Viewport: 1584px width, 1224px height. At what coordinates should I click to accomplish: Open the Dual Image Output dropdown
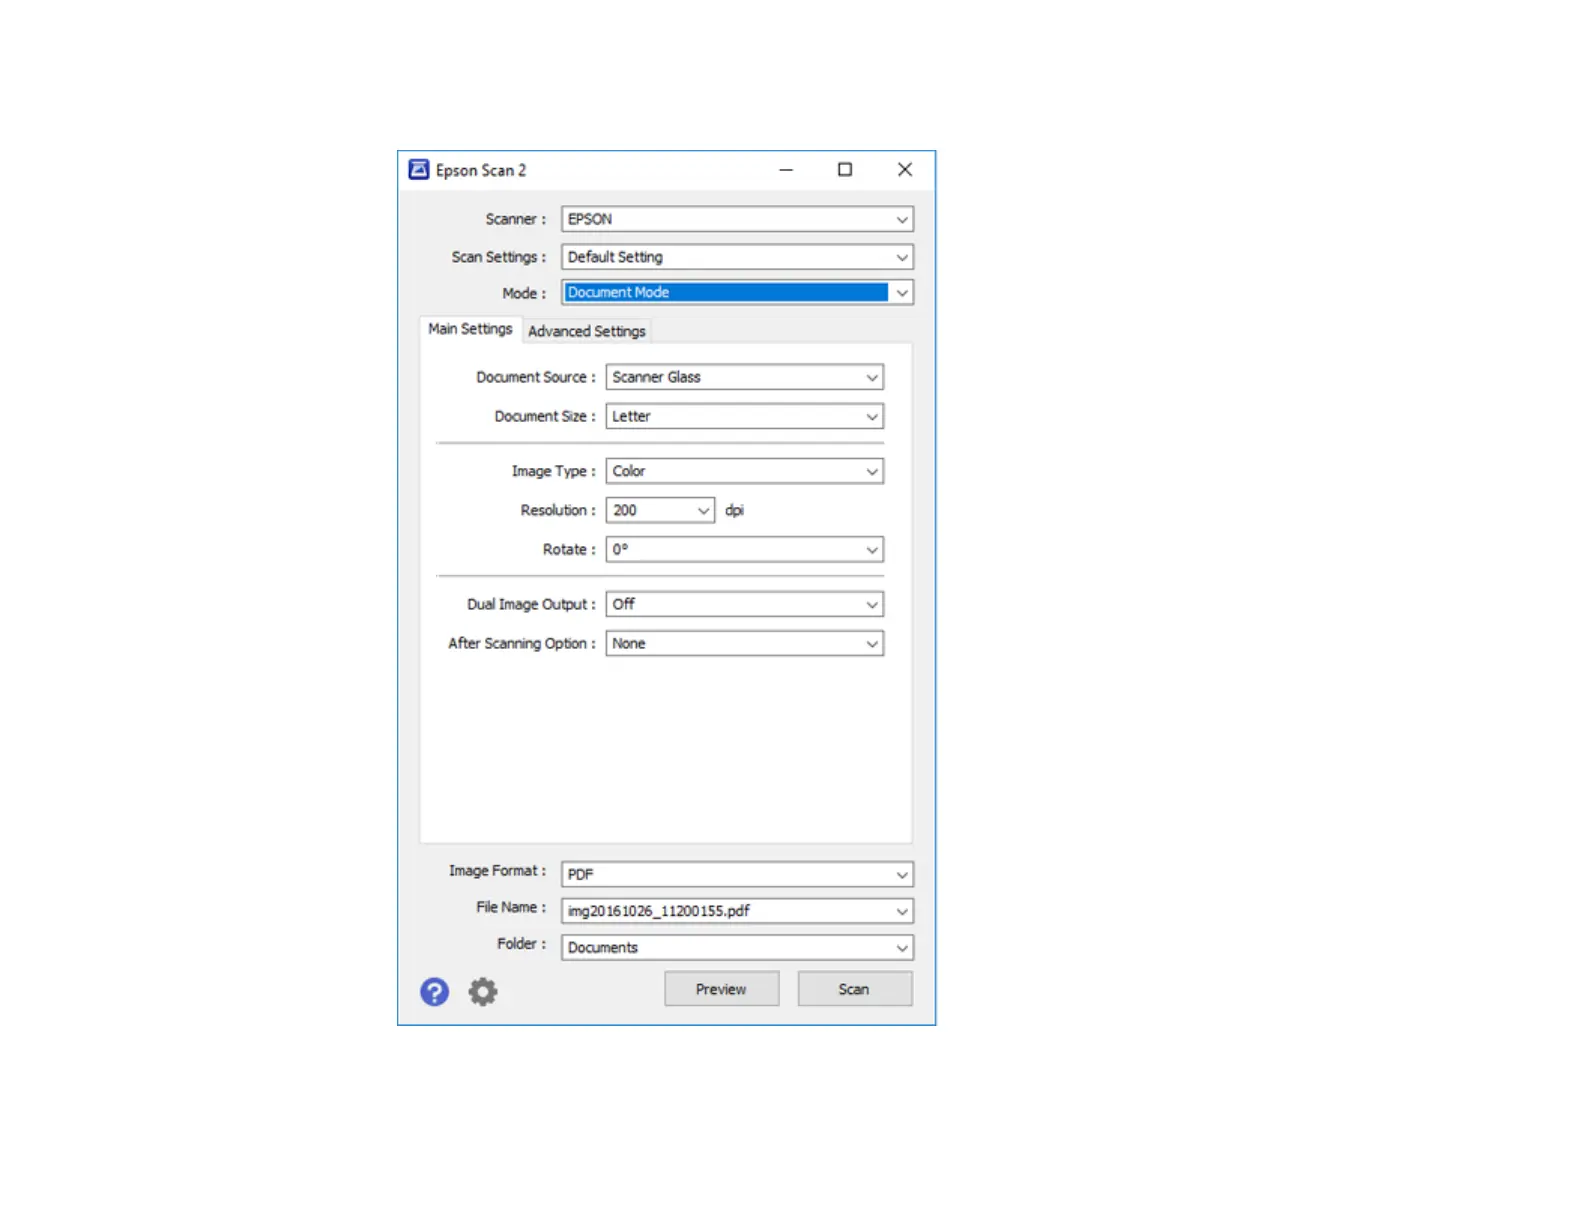745,604
